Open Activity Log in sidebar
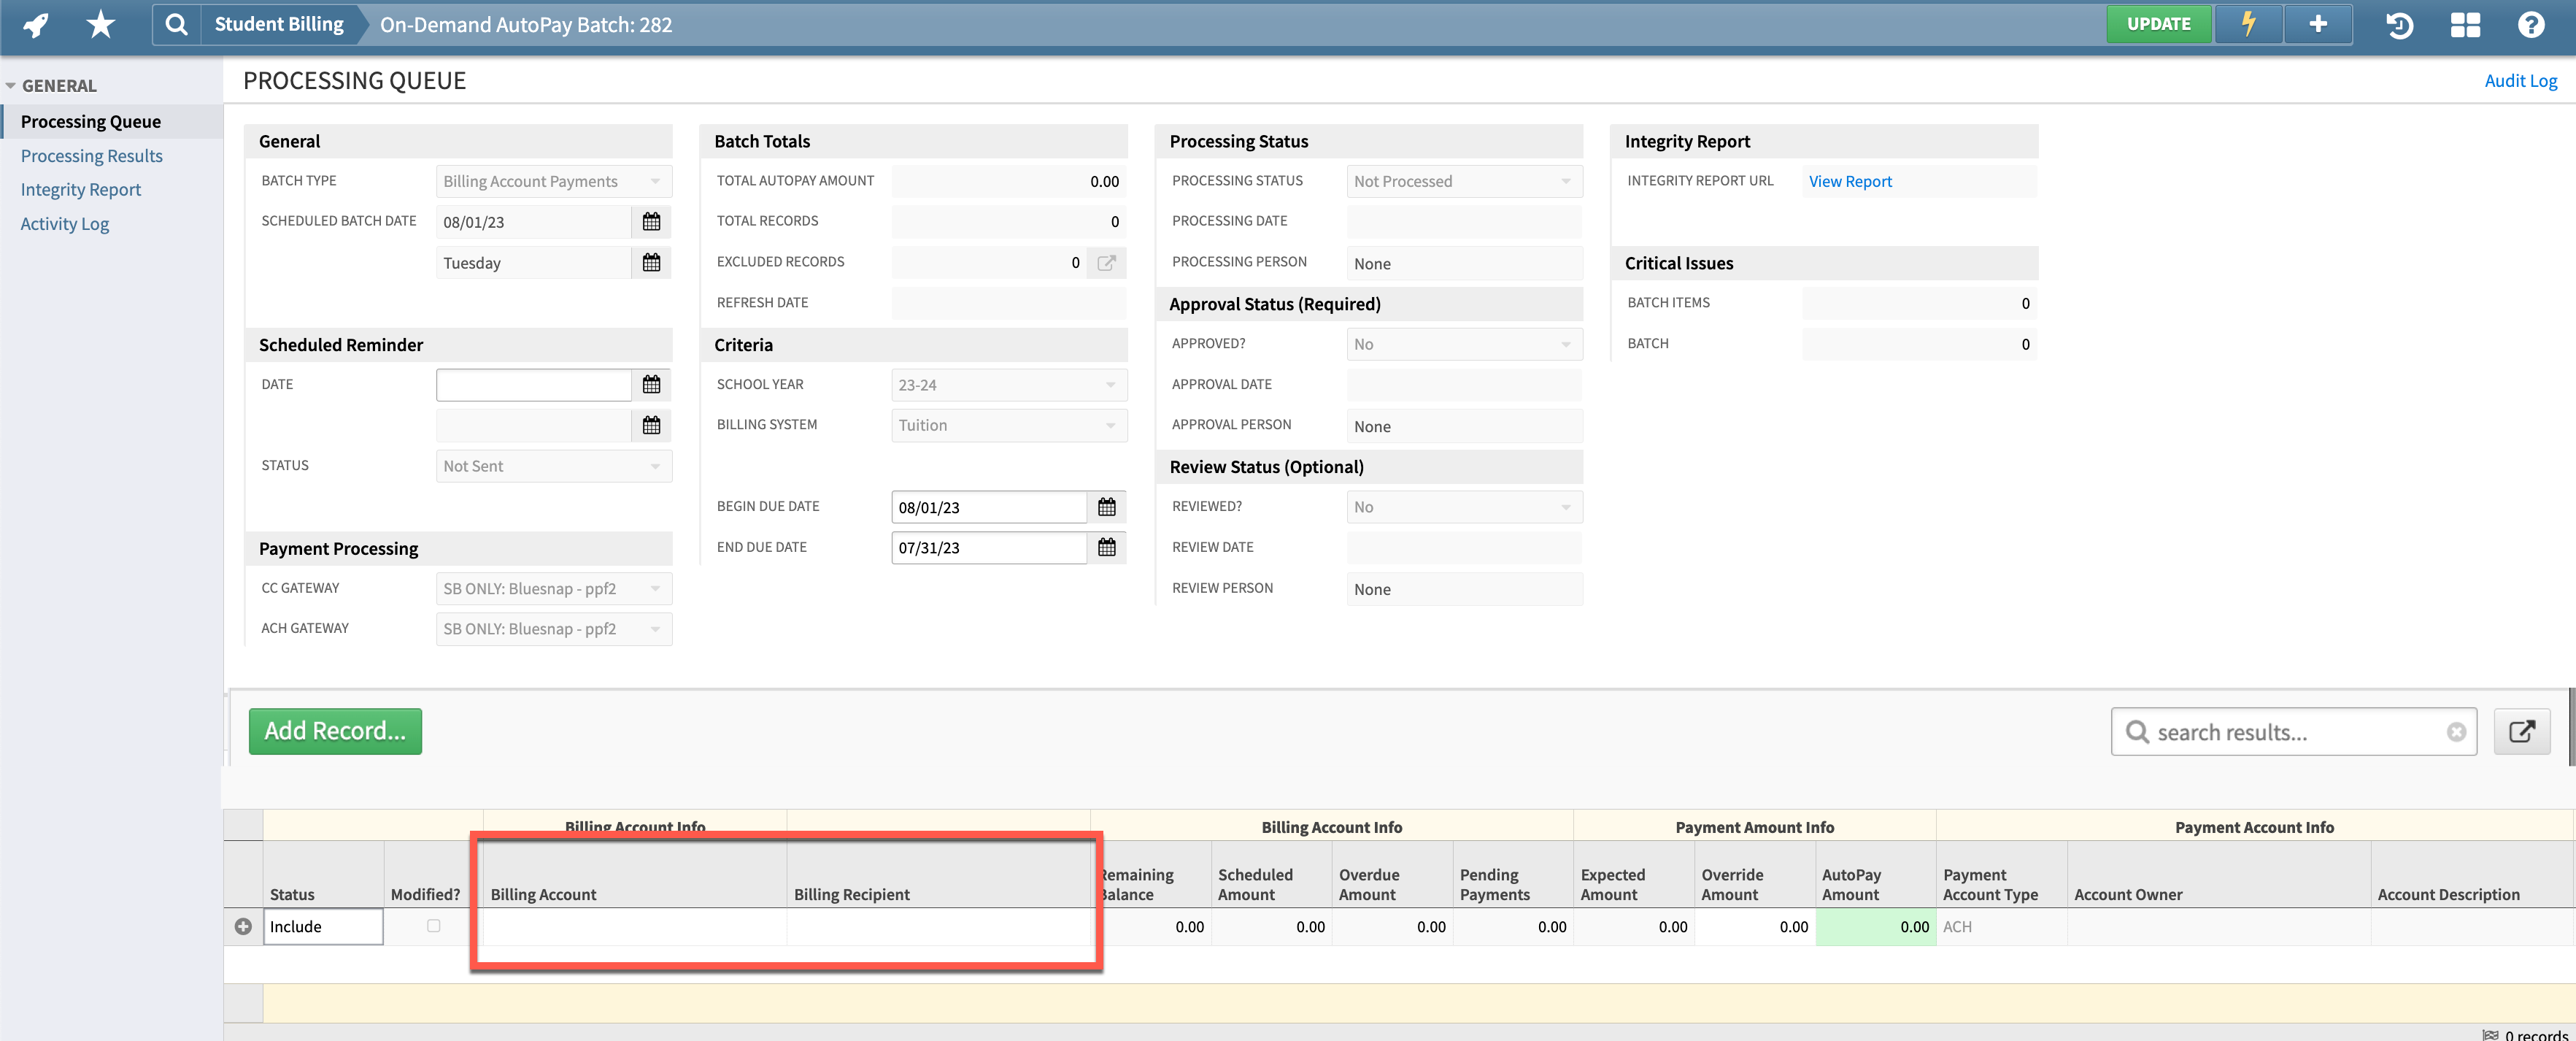Screen dimensions: 2576x1041 pos(65,224)
